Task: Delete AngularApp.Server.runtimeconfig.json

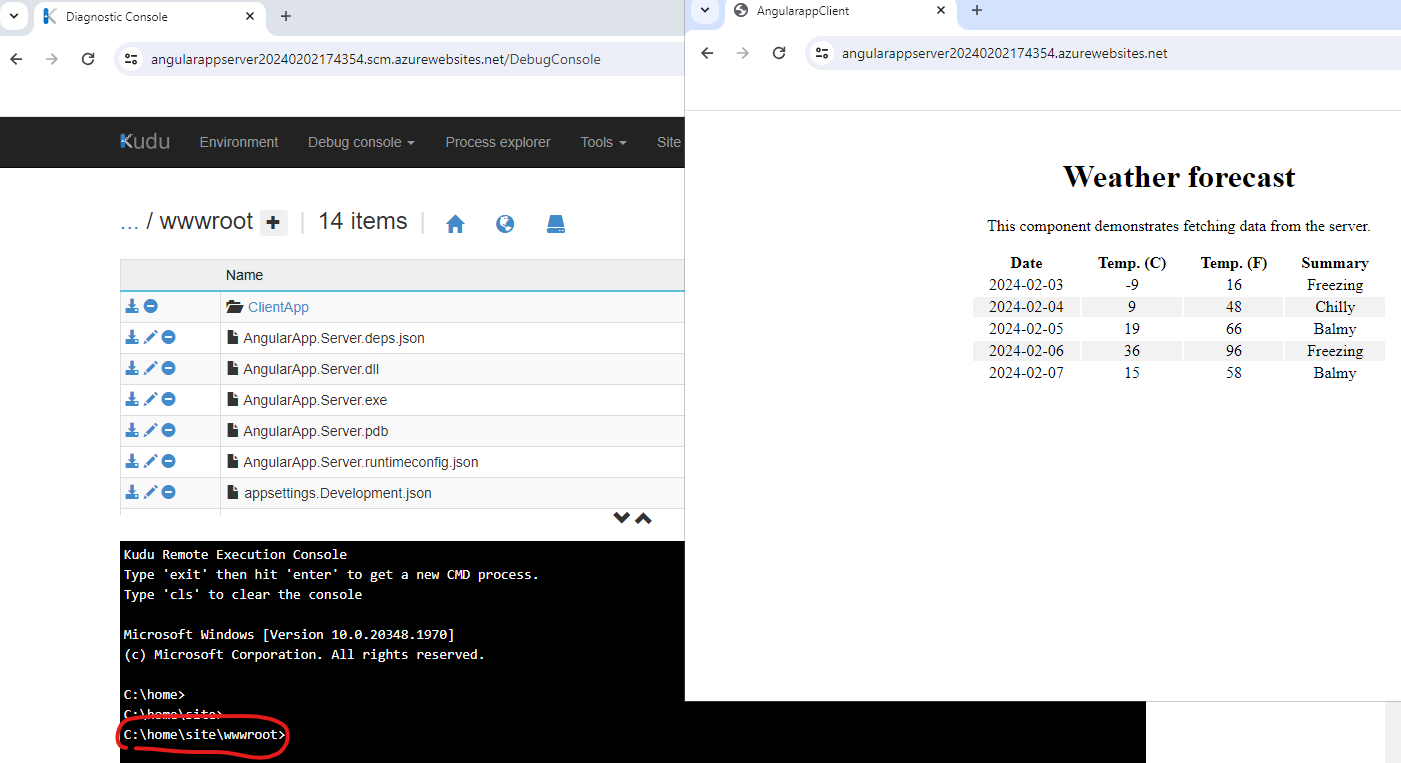Action: pyautogui.click(x=169, y=461)
